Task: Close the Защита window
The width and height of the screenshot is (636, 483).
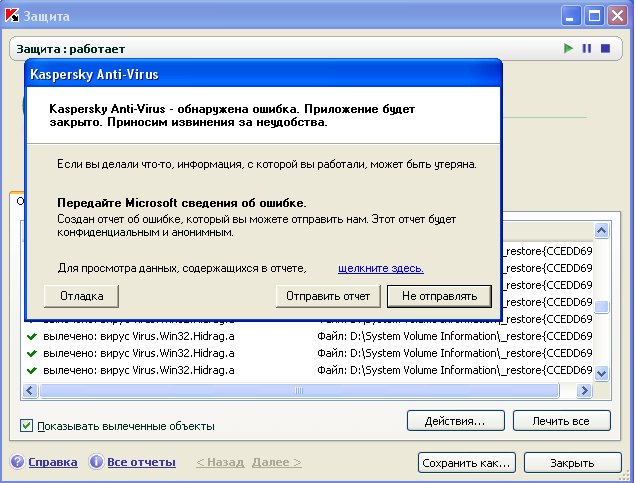Action: point(618,16)
